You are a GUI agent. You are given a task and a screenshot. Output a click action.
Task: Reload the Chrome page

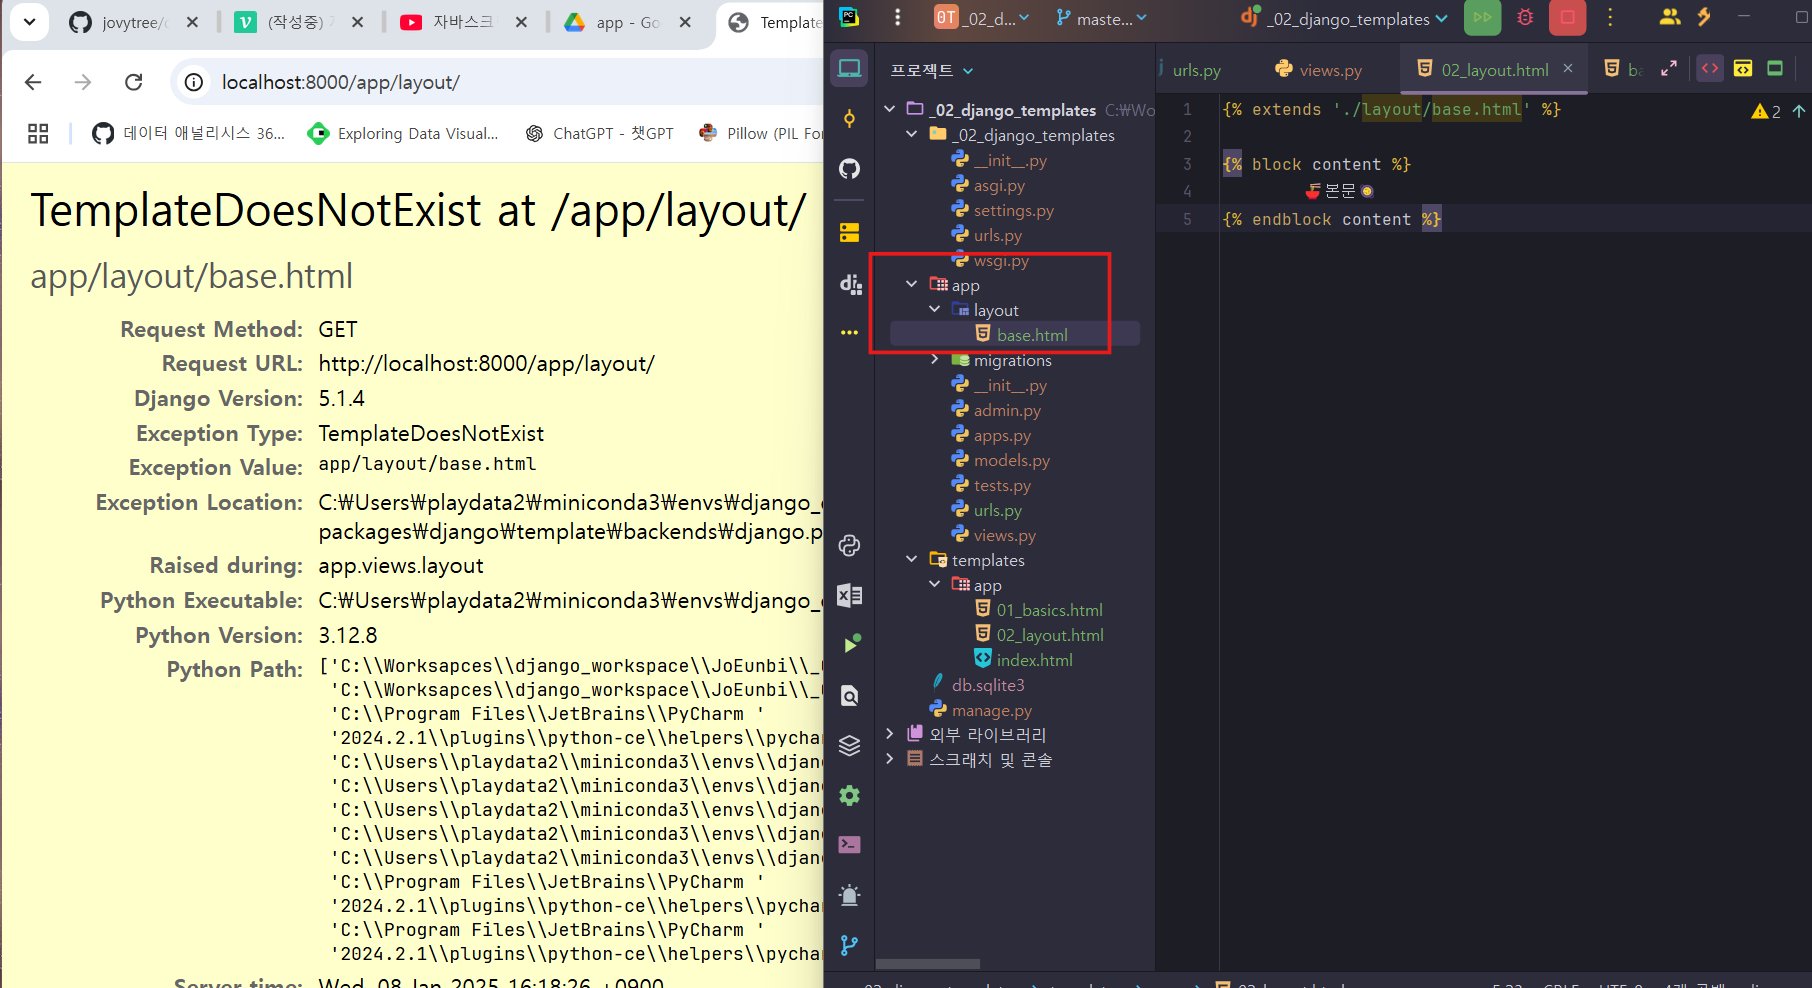[x=133, y=82]
